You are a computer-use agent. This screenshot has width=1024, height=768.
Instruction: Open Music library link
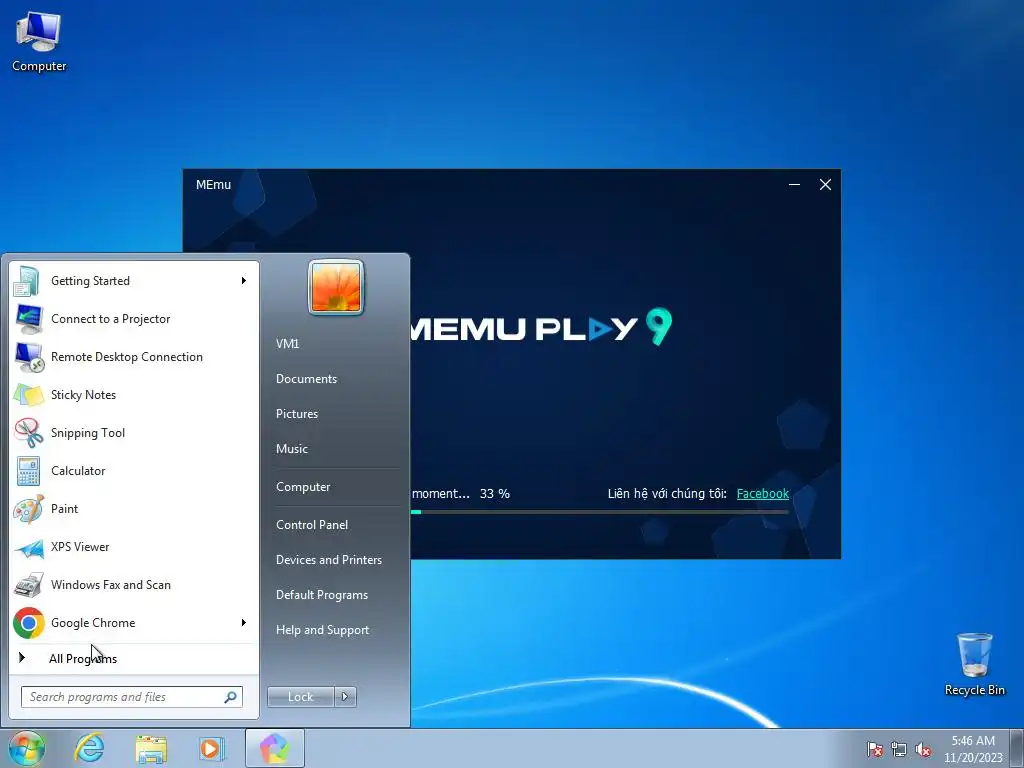coord(292,449)
